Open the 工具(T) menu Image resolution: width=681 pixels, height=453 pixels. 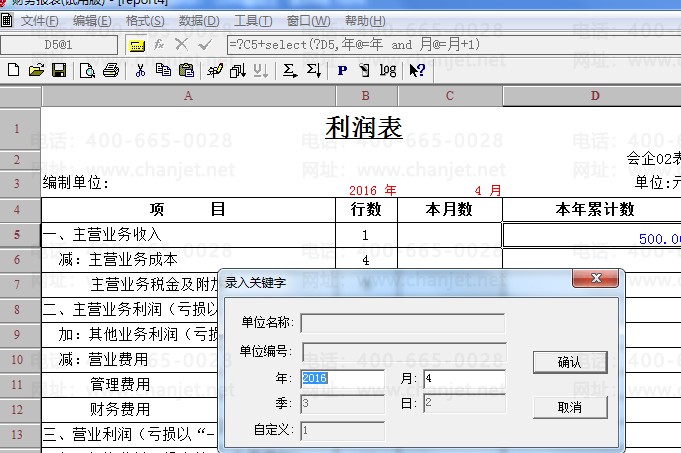click(253, 21)
